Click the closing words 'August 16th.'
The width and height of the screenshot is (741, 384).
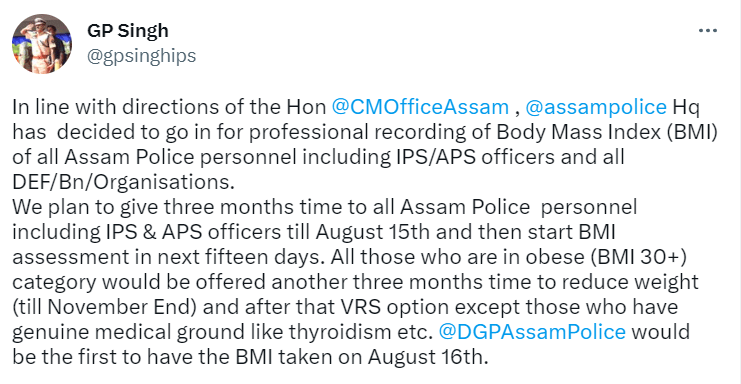click(x=428, y=357)
